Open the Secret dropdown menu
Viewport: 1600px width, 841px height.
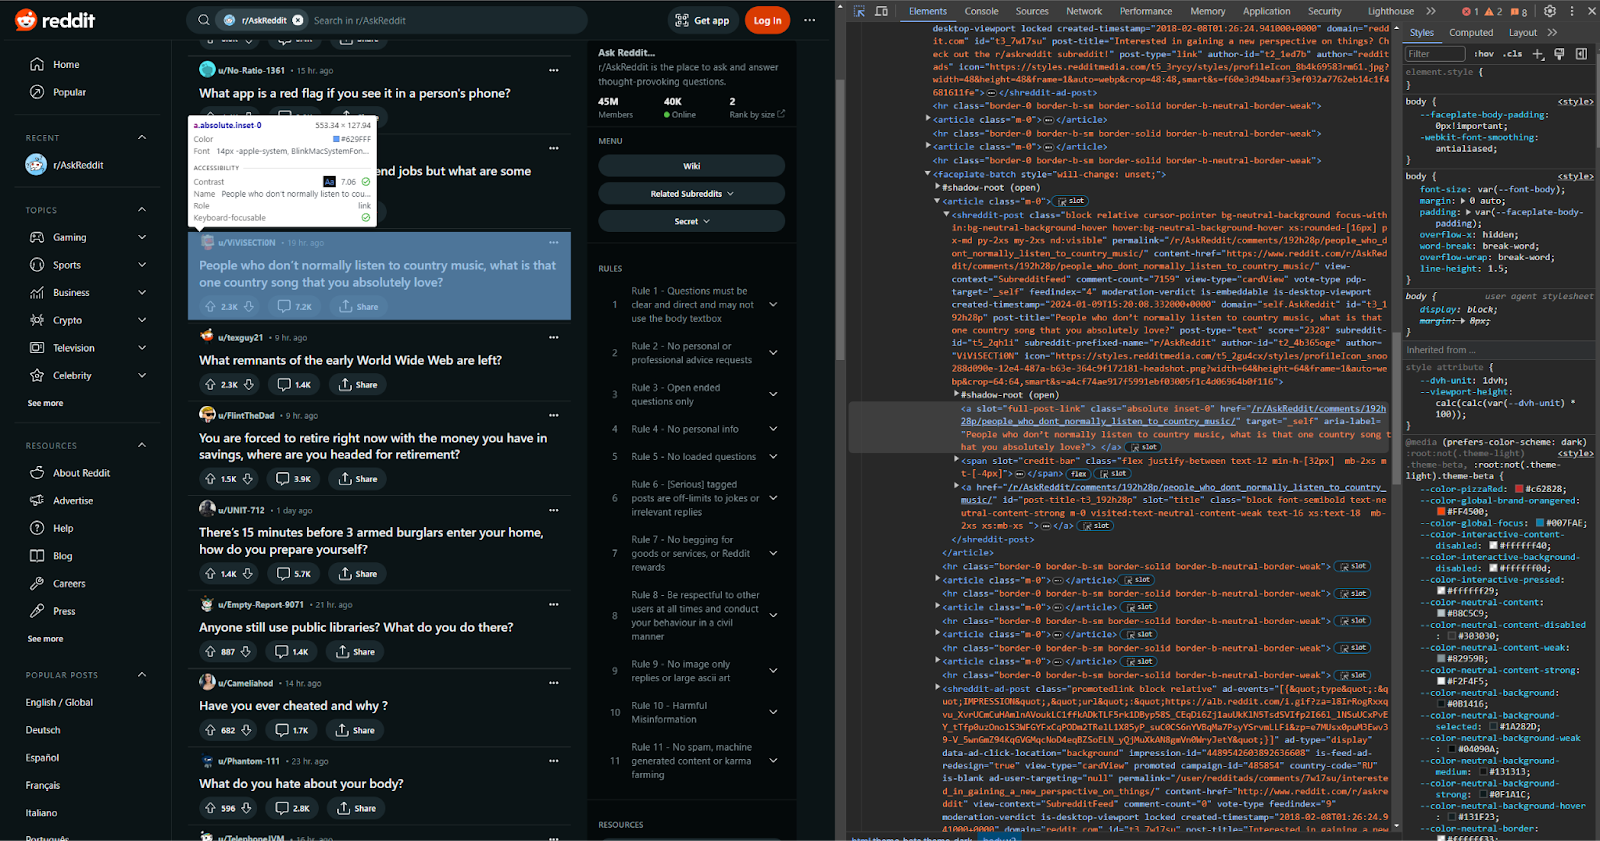tap(692, 221)
